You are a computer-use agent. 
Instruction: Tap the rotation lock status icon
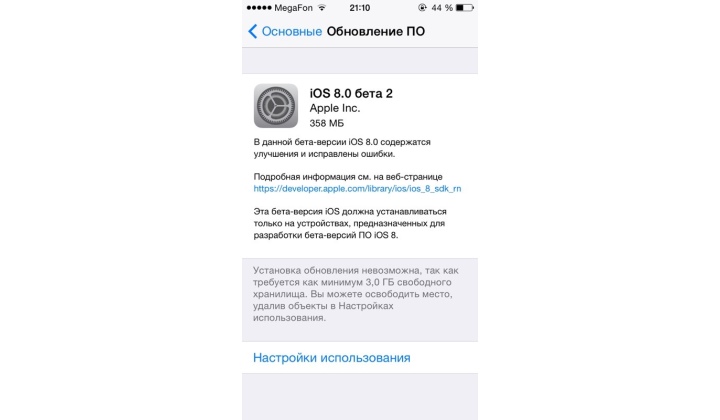pyautogui.click(x=422, y=7)
